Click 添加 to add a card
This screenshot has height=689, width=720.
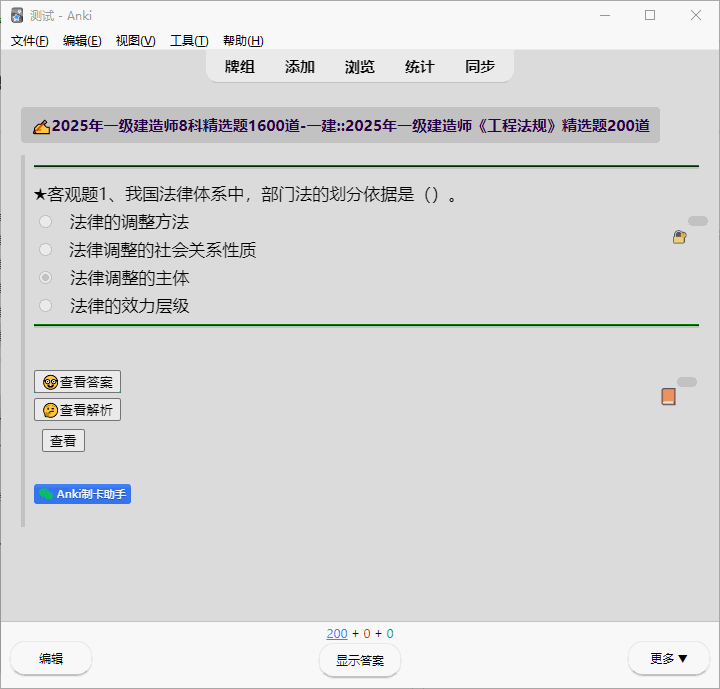300,67
